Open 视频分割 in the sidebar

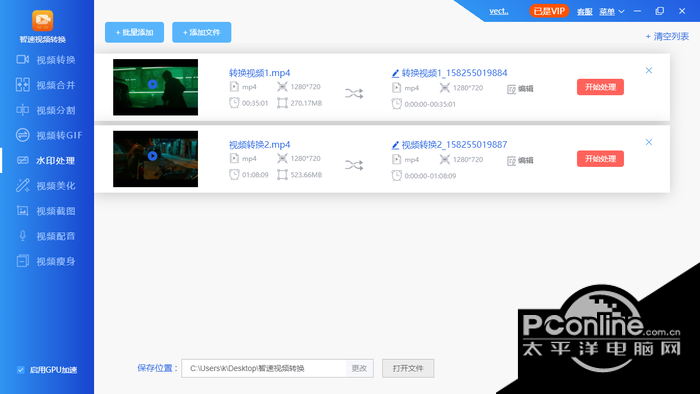(x=46, y=110)
